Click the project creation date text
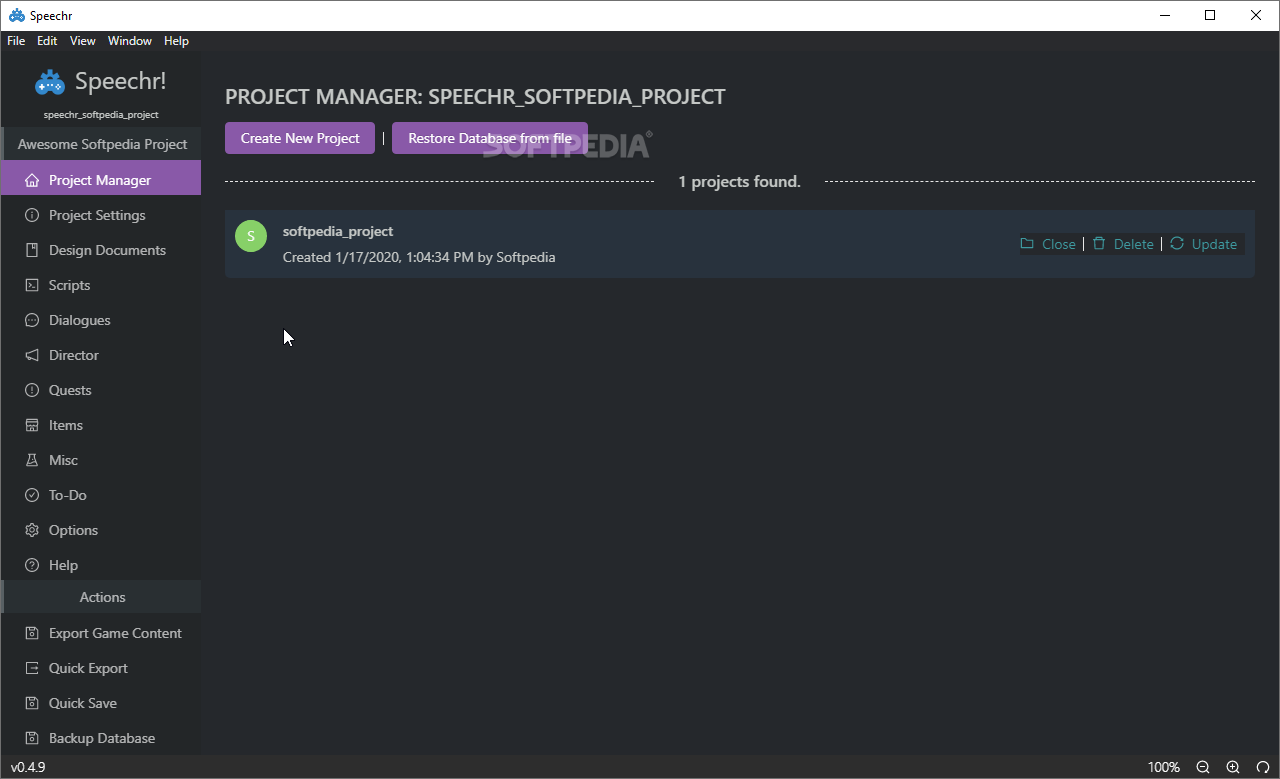Image resolution: width=1280 pixels, height=779 pixels. 419,257
